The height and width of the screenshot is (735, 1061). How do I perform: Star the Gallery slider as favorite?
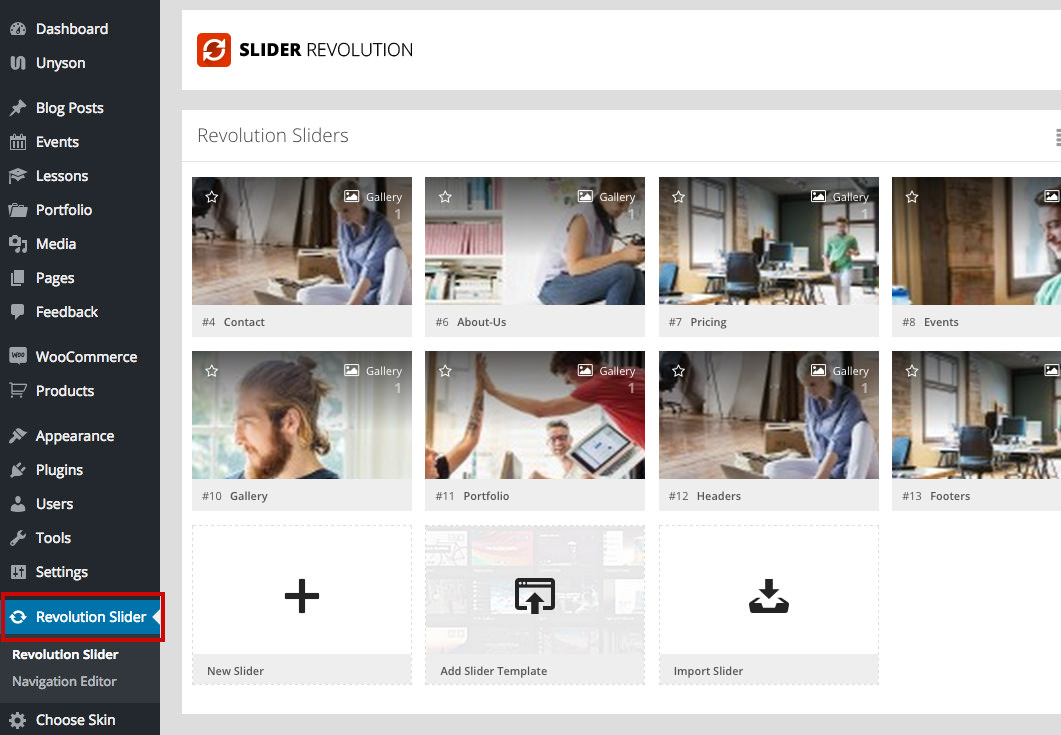coord(212,371)
